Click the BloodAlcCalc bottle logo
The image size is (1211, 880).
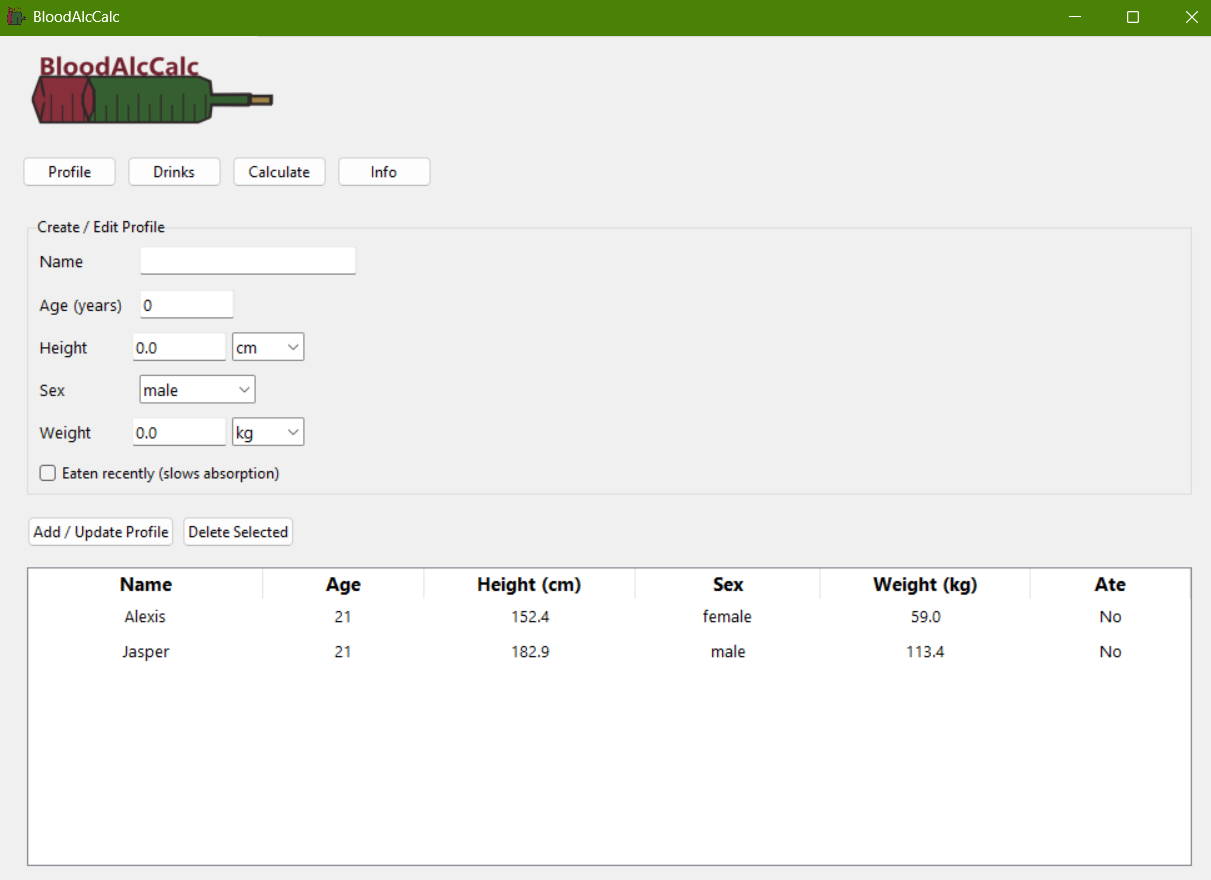(x=152, y=91)
